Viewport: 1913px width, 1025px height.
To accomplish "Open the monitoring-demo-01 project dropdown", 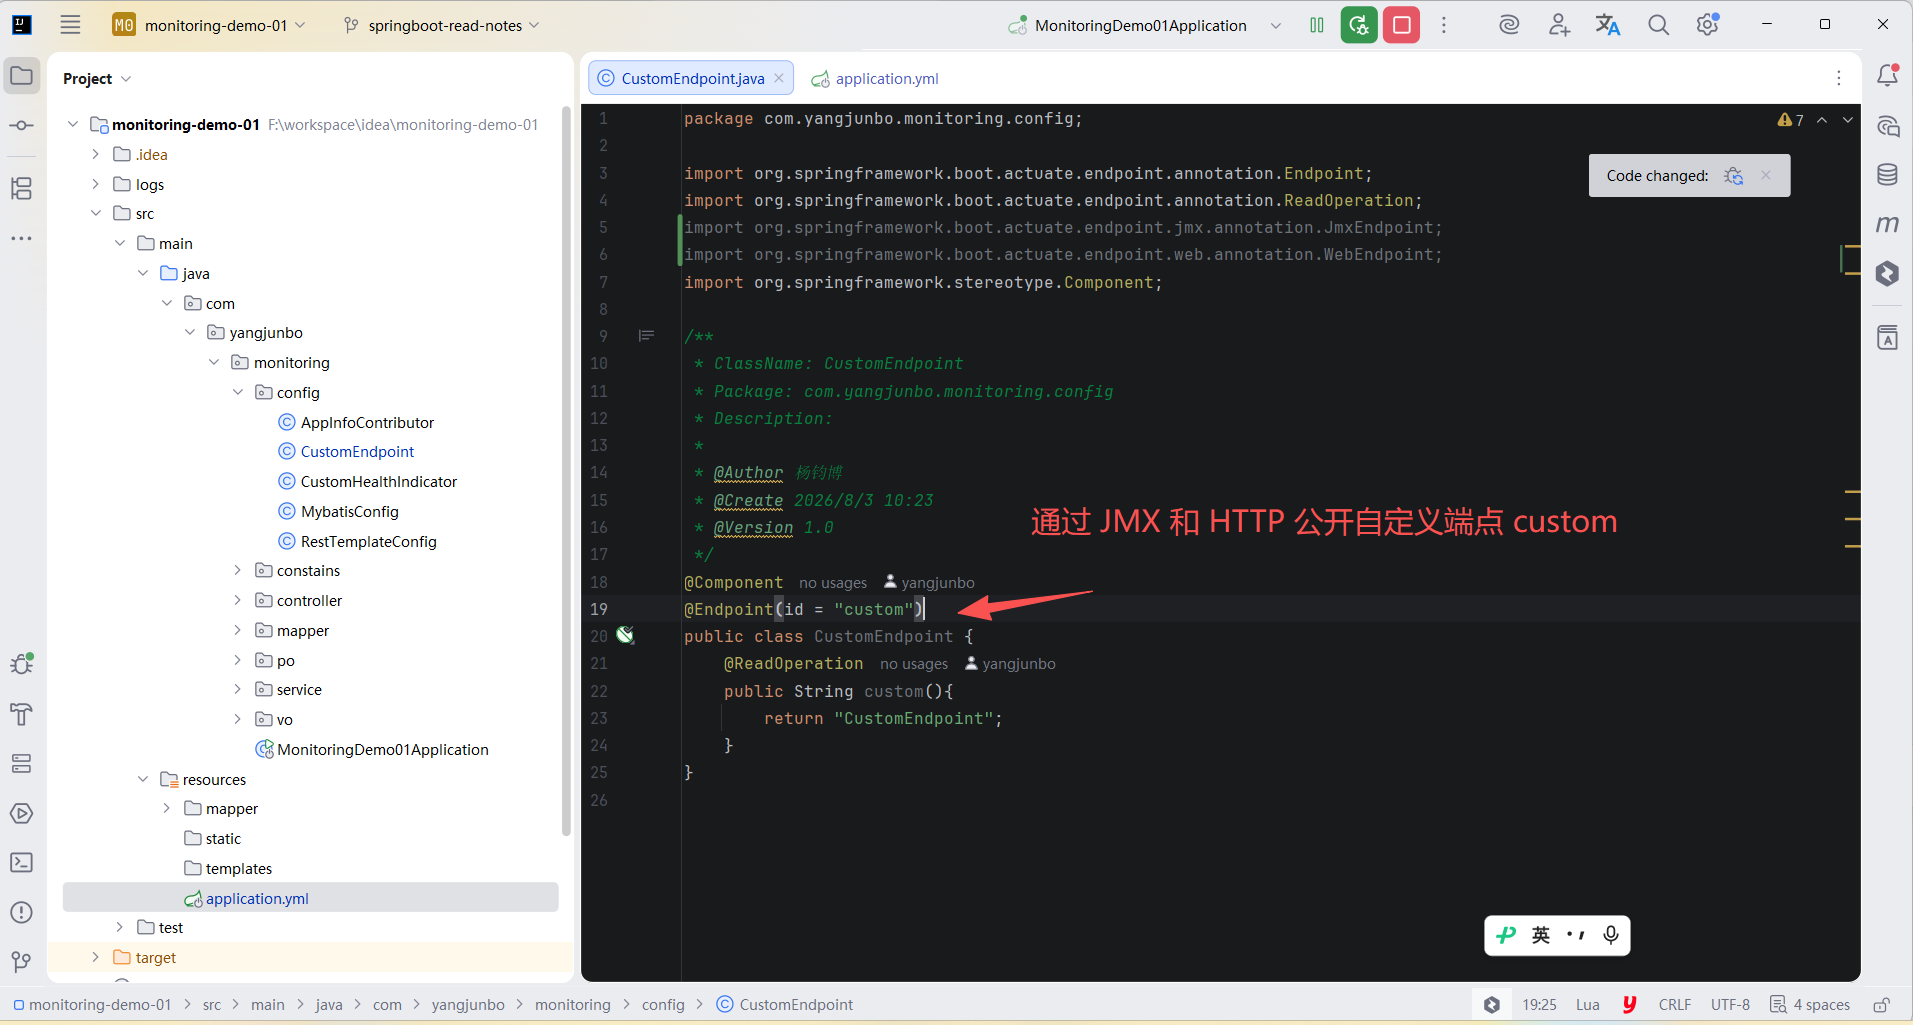I will (210, 25).
